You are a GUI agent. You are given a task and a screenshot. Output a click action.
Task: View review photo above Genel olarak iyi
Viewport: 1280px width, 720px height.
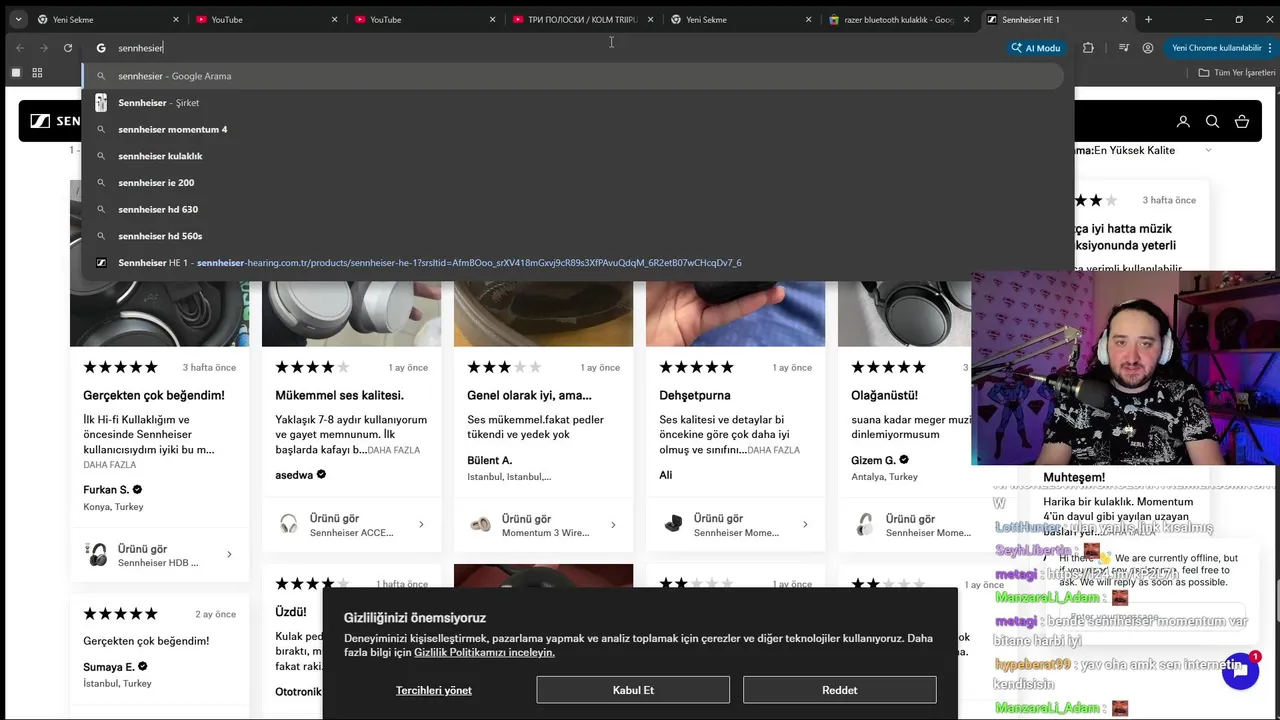point(543,314)
